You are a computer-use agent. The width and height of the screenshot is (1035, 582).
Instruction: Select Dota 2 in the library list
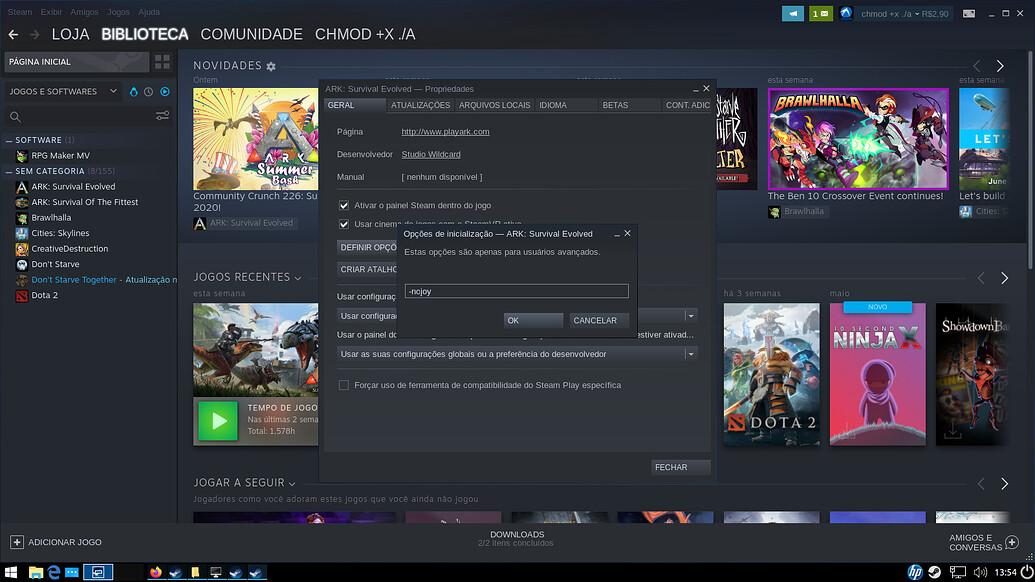(x=44, y=295)
